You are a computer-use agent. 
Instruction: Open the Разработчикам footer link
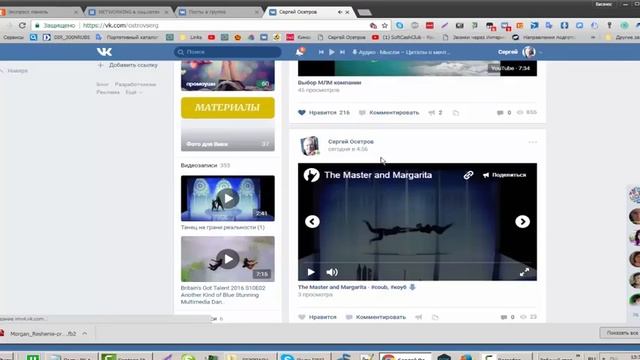135,84
